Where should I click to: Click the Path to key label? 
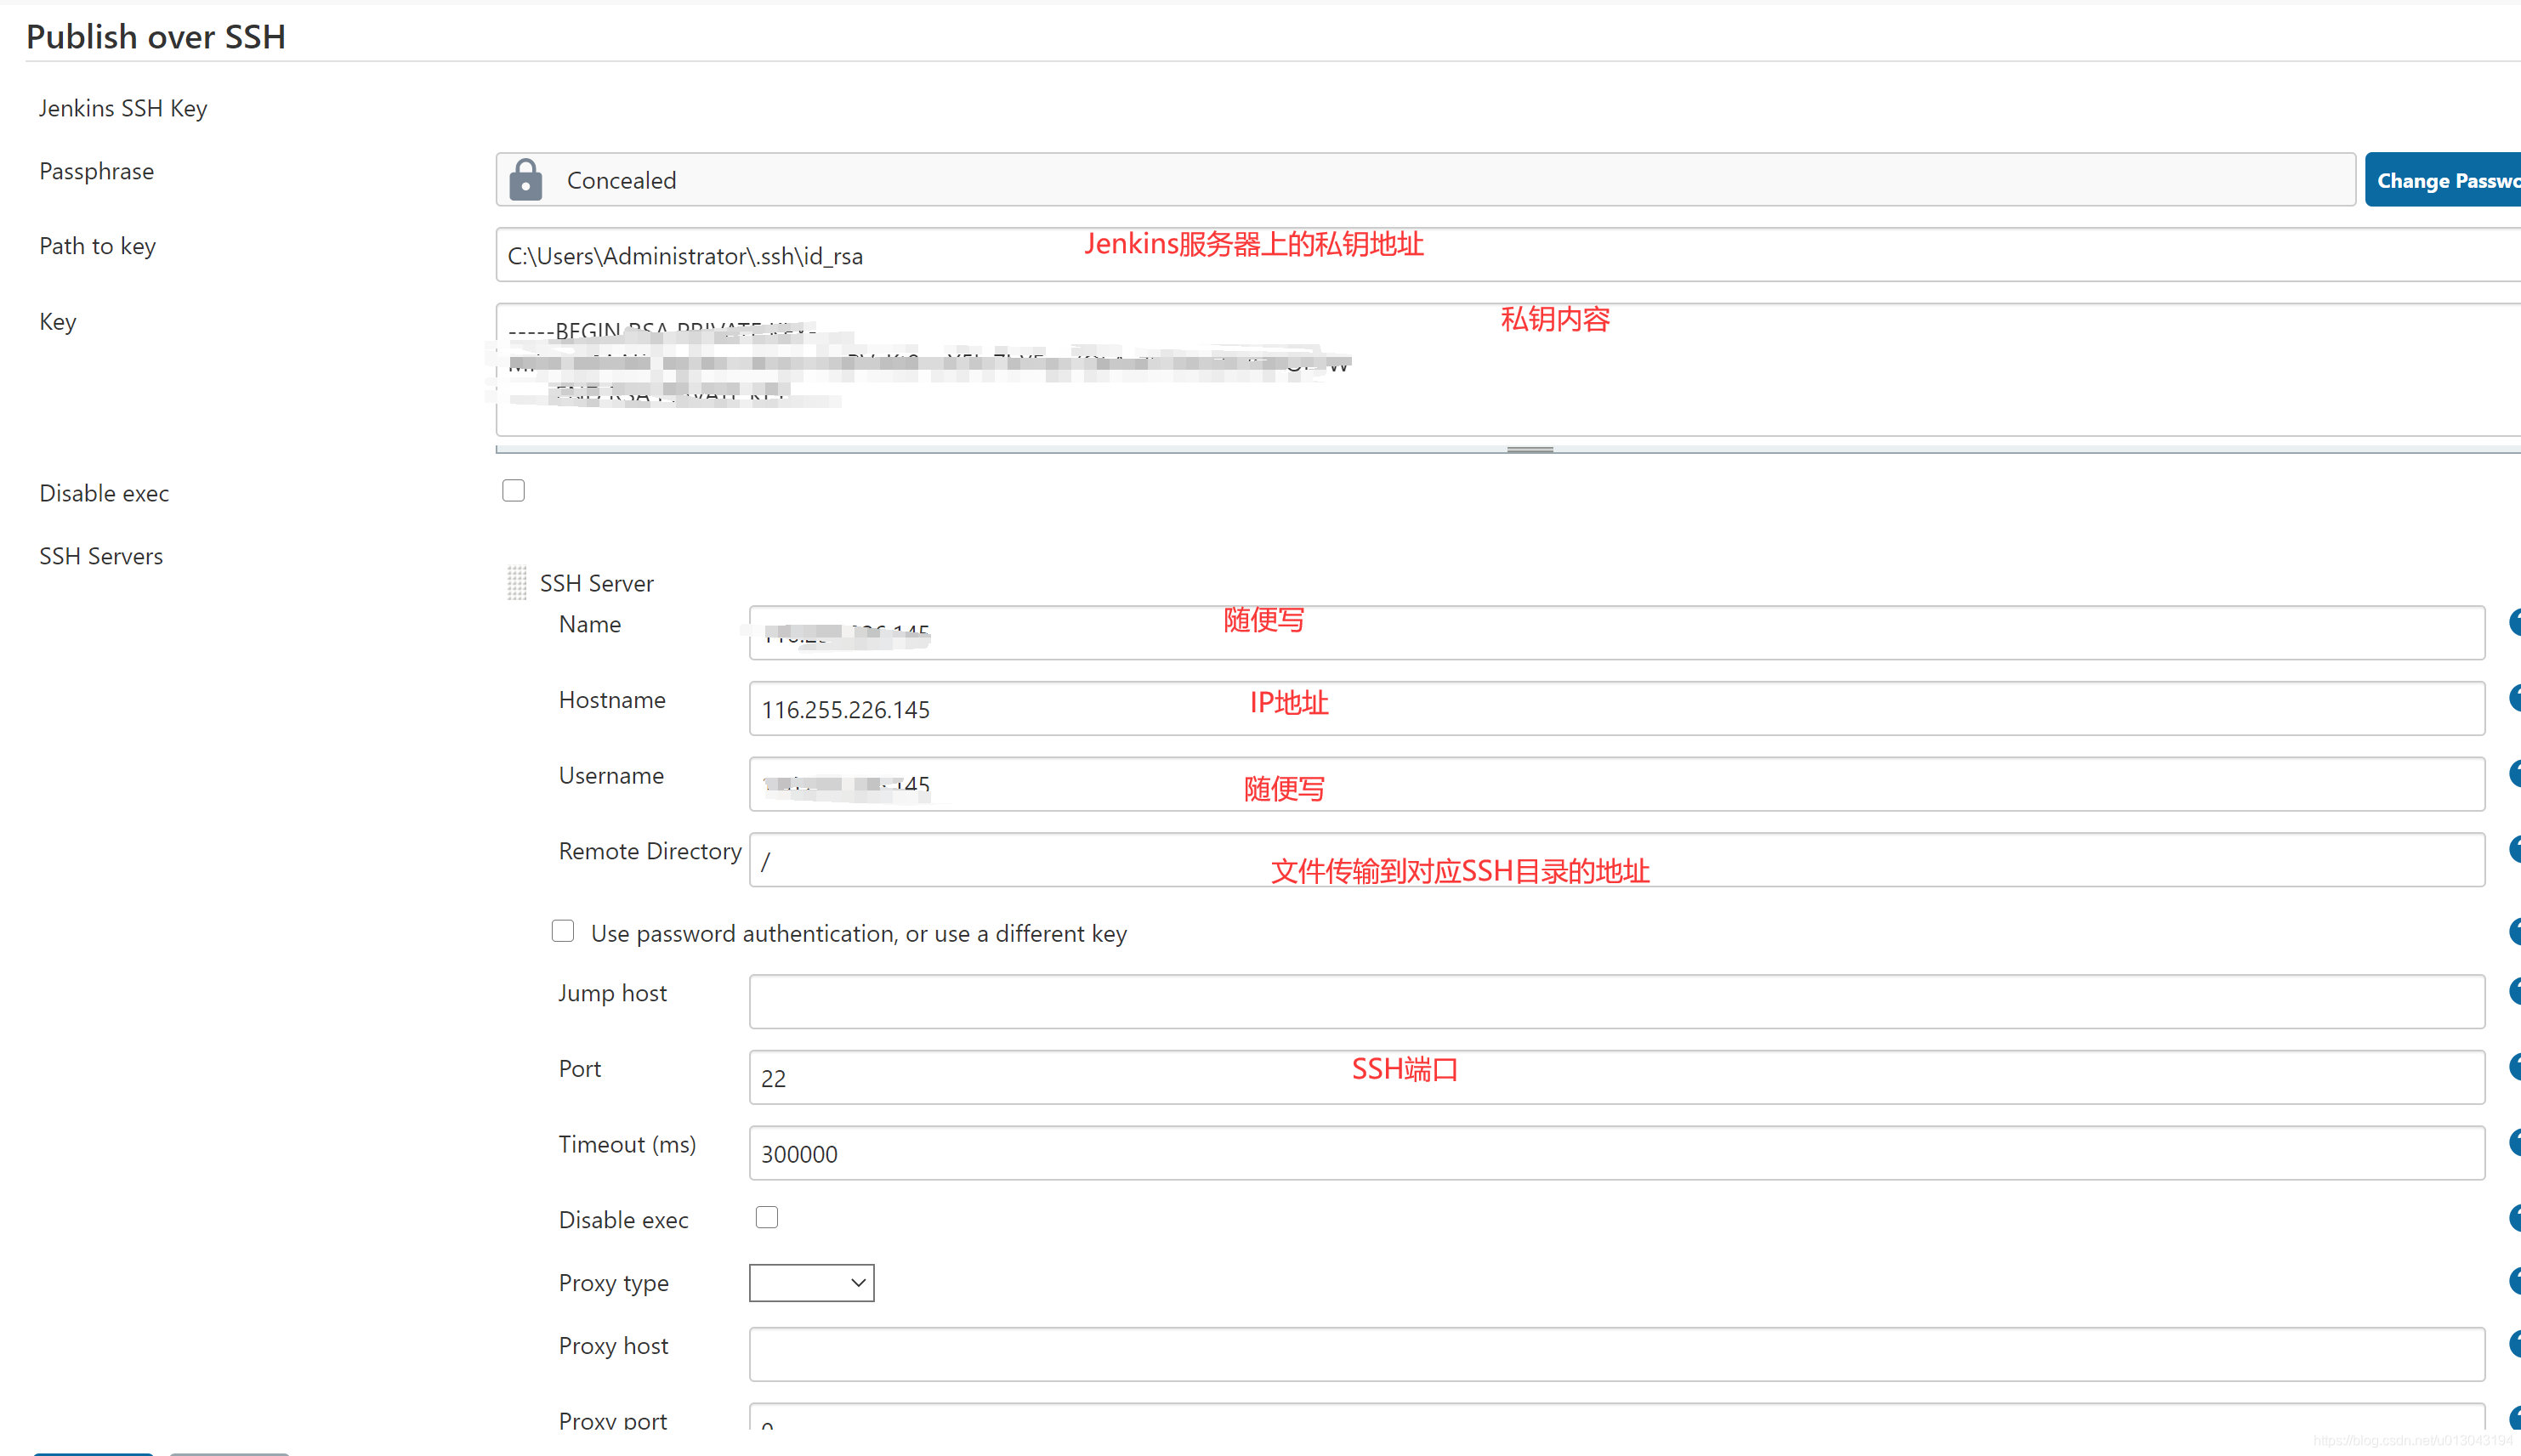(98, 246)
